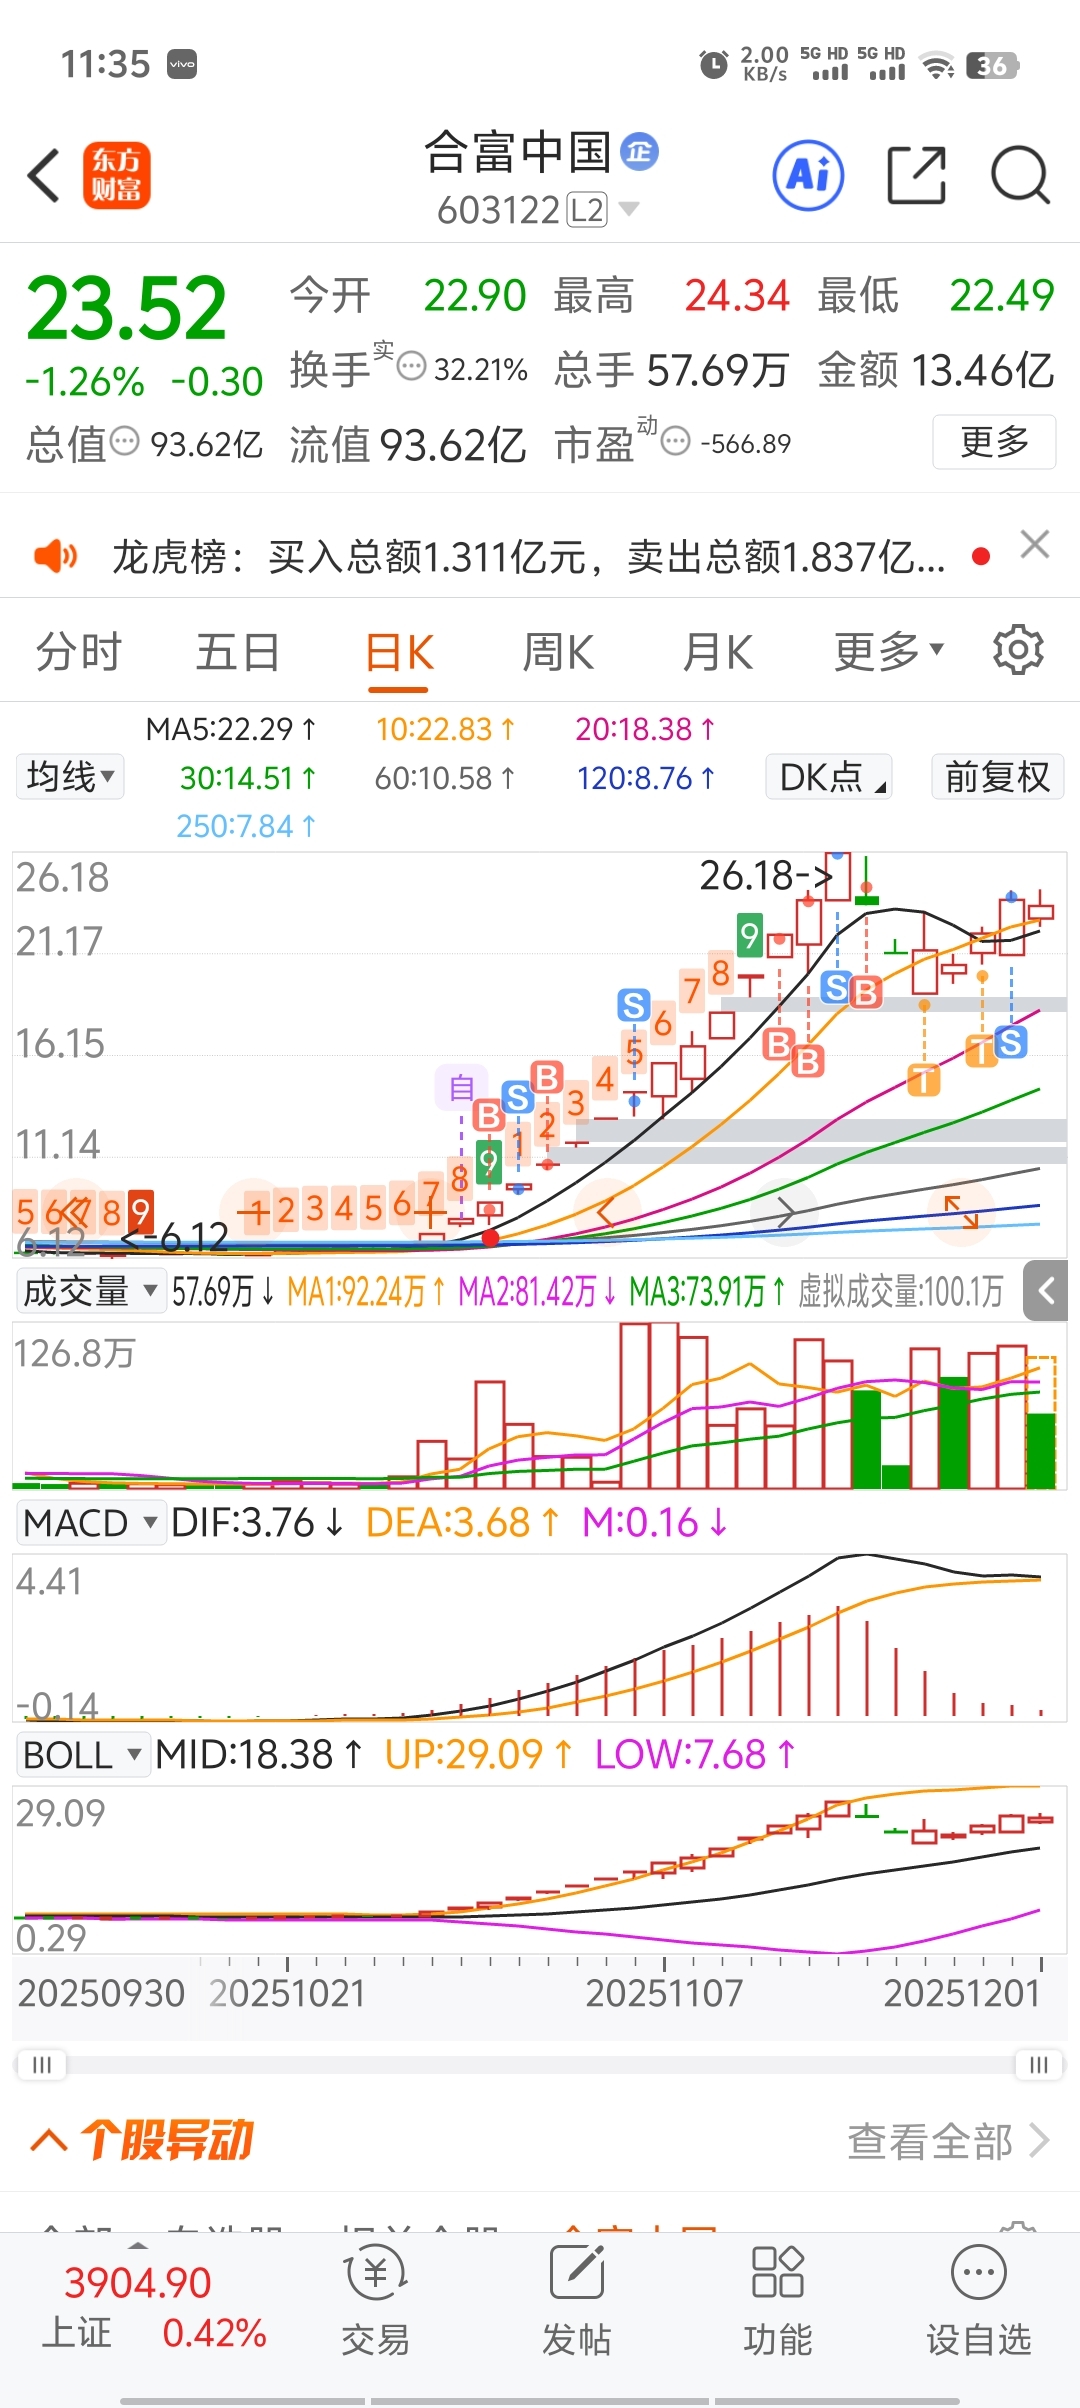Screen dimensions: 1080x2408
Task: Open the 成交量 indicator dropdown
Action: pos(90,1291)
